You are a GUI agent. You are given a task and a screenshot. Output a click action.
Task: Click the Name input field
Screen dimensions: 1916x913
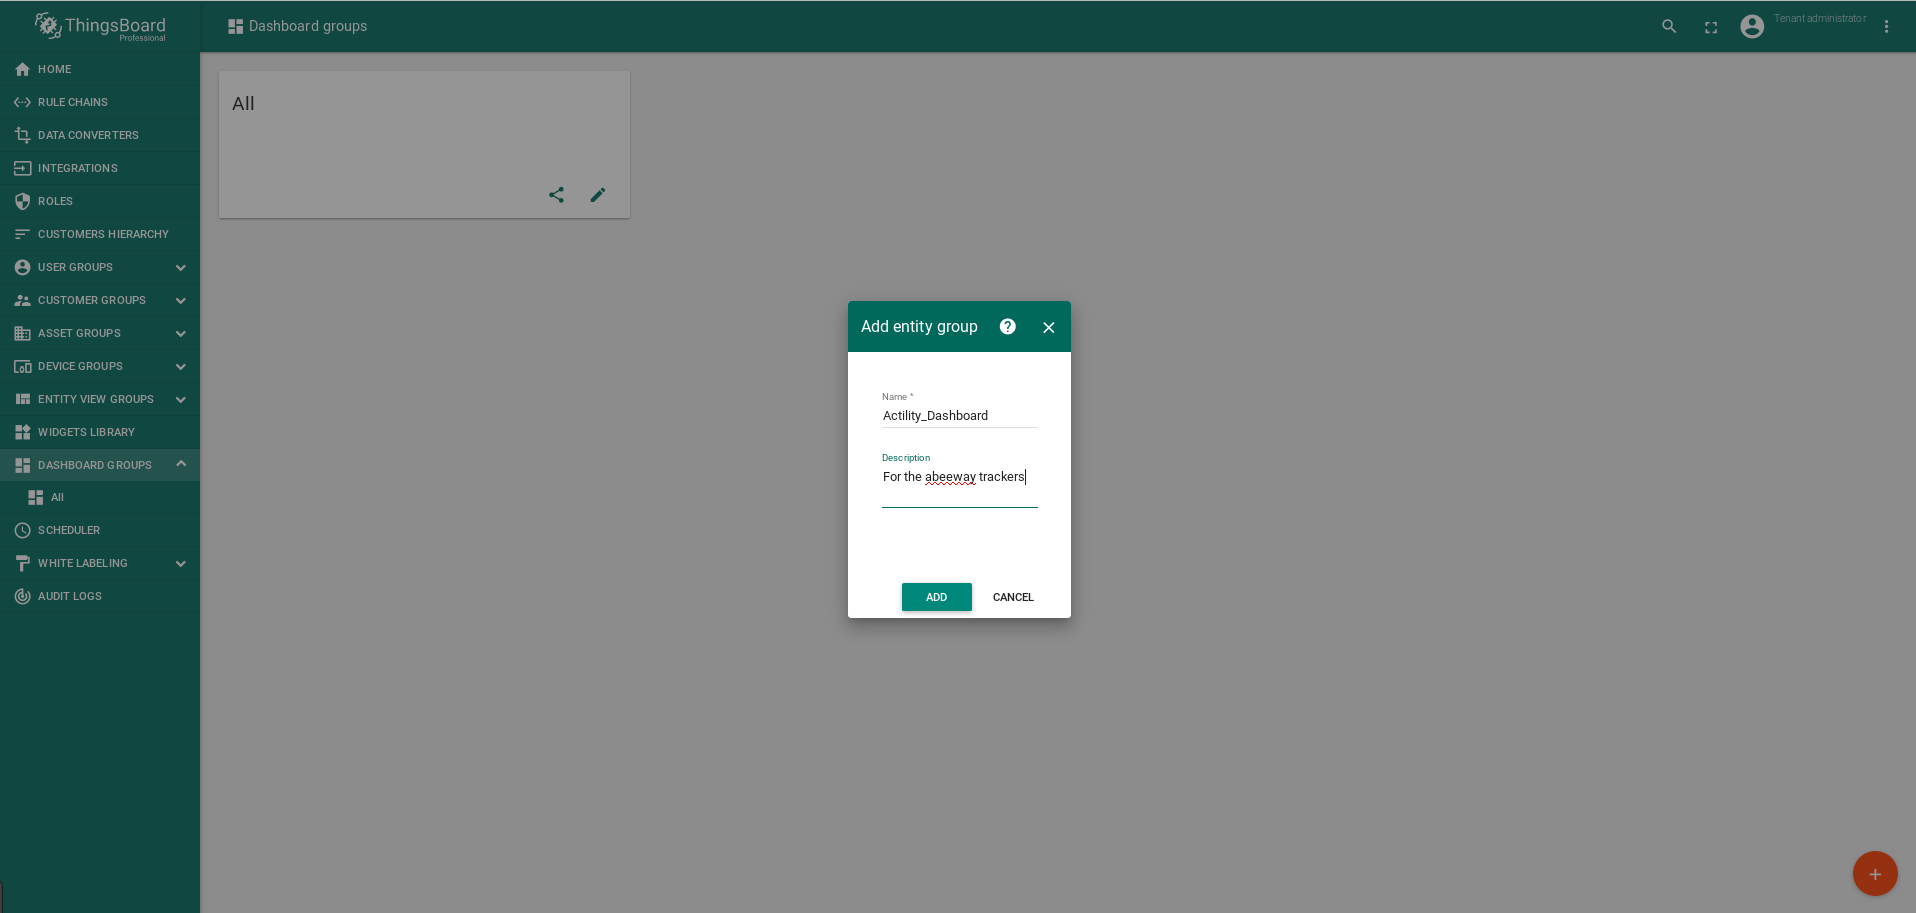click(959, 416)
